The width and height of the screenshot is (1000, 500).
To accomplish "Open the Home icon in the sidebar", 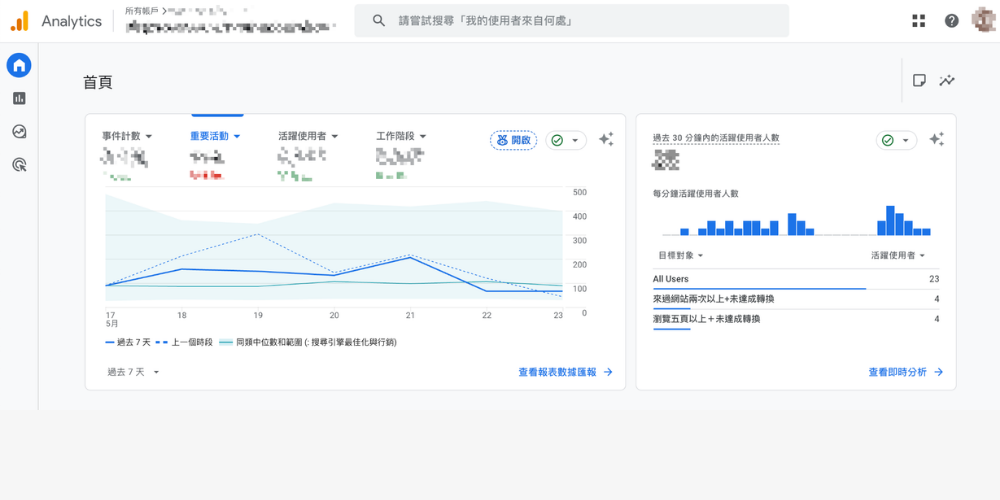I will [x=19, y=65].
